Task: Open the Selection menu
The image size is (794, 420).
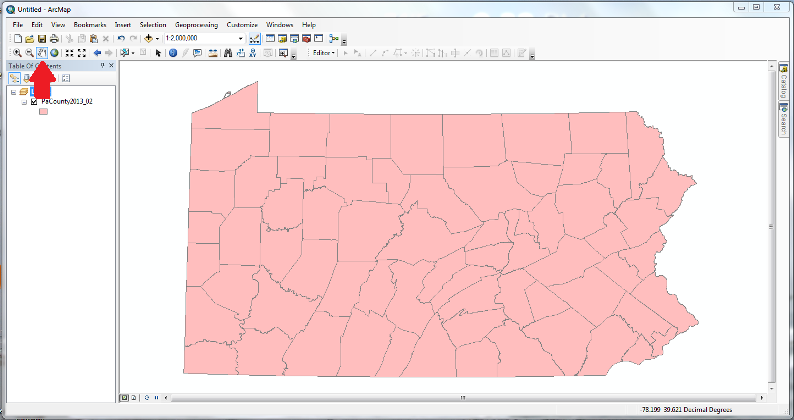Action: 152,24
